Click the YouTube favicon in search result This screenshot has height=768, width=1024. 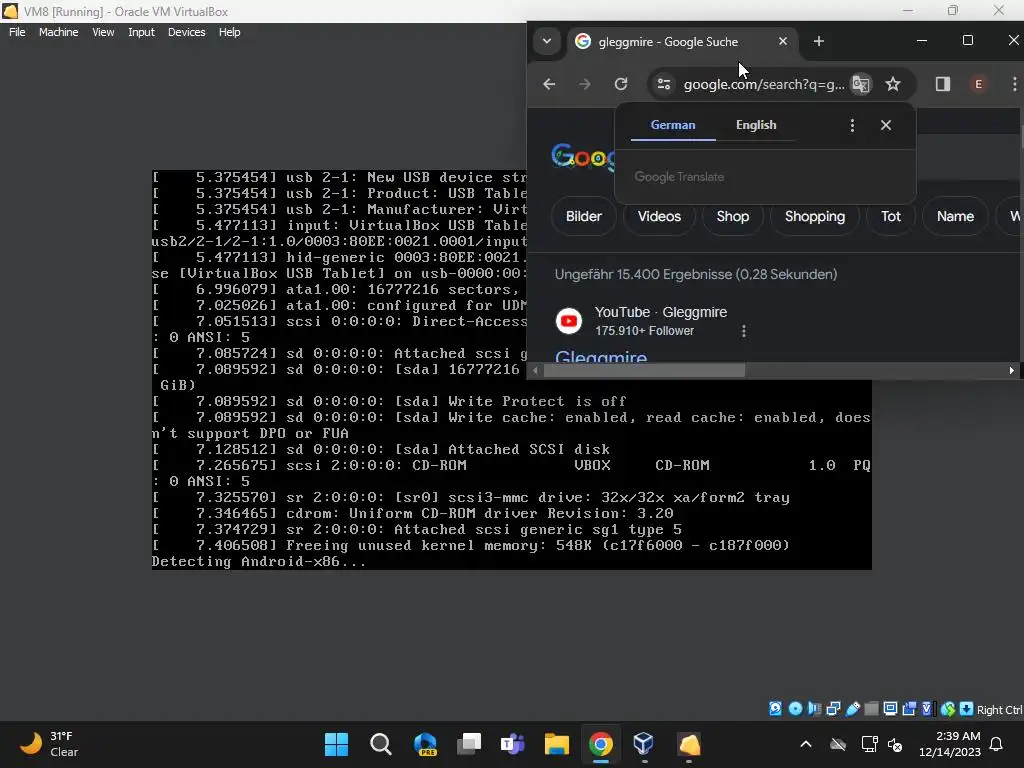tap(569, 321)
